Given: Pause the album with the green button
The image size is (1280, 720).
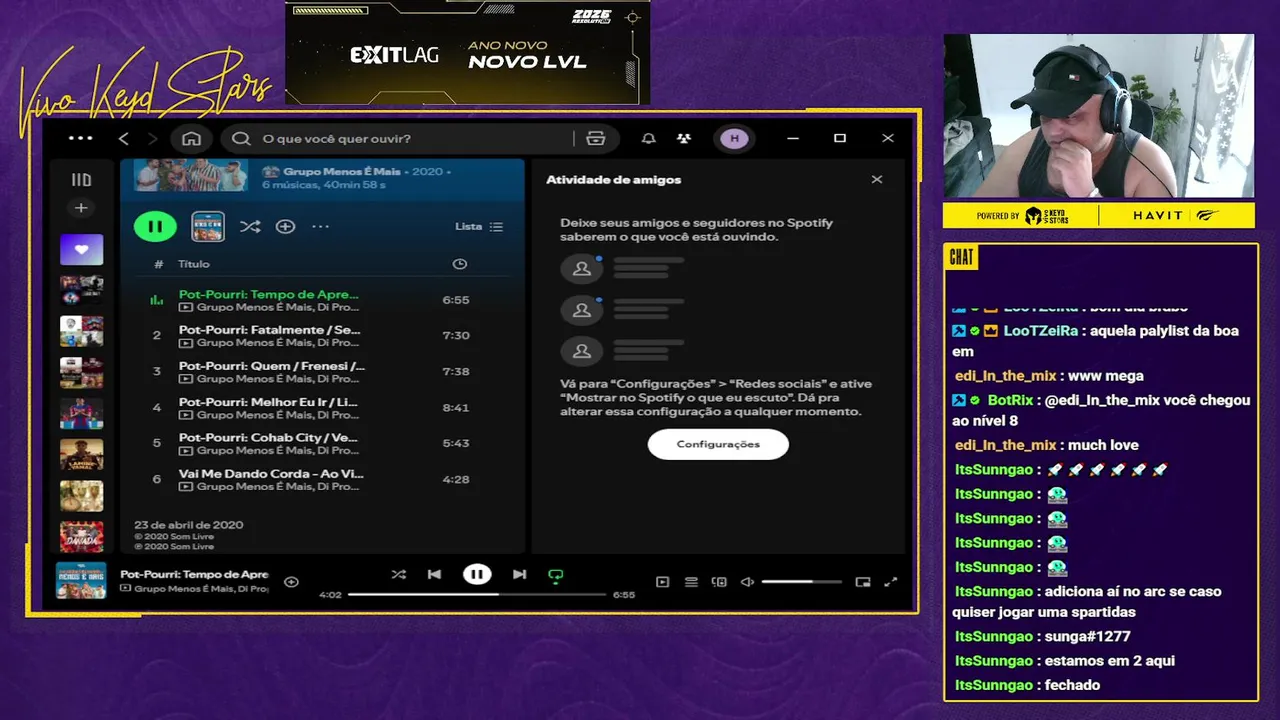Looking at the screenshot, I should click(155, 227).
